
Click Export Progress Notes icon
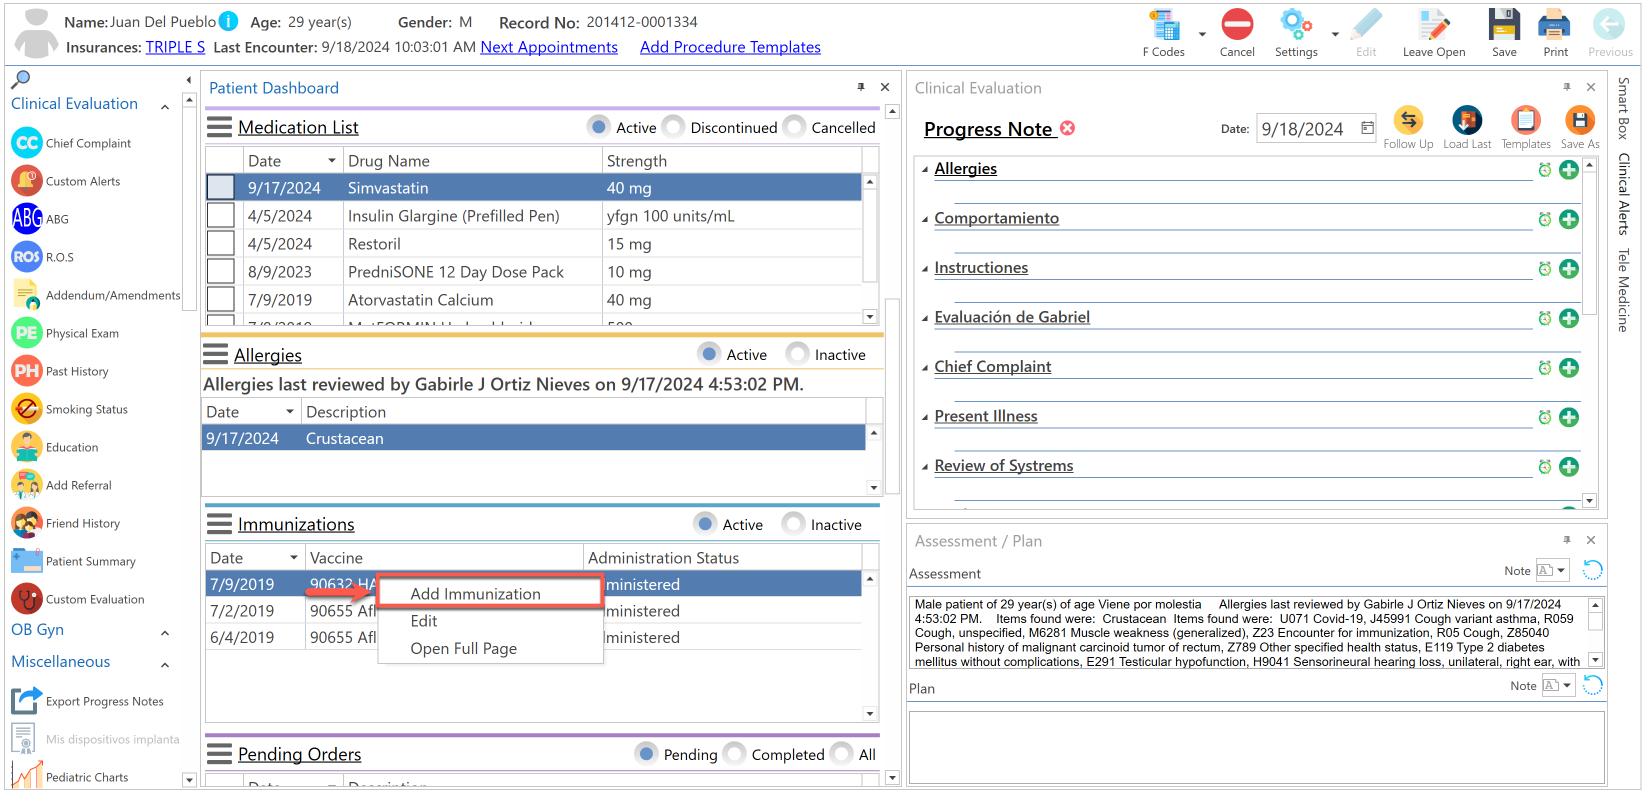coord(27,700)
